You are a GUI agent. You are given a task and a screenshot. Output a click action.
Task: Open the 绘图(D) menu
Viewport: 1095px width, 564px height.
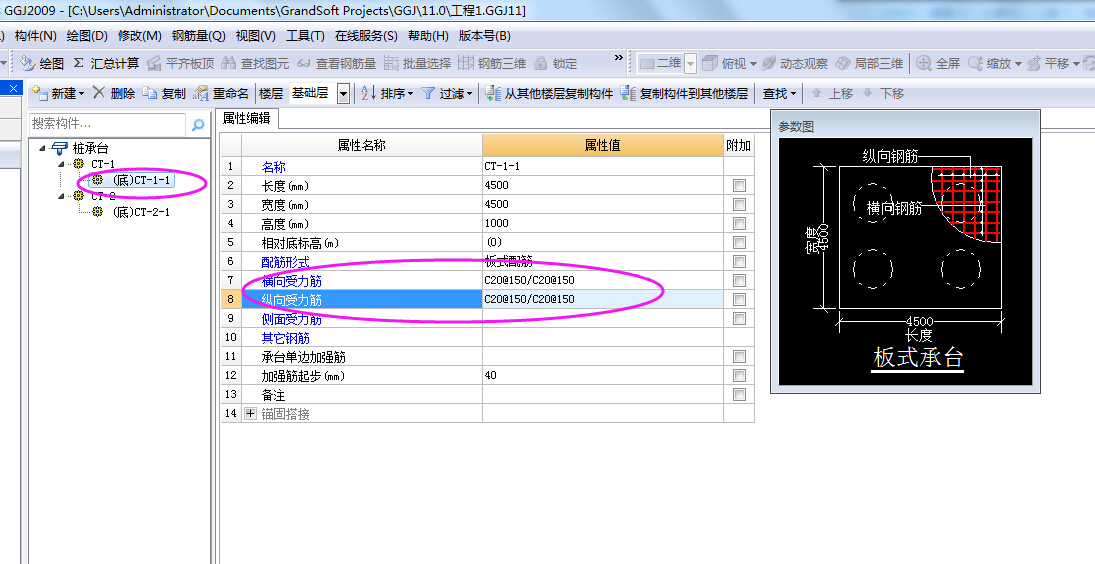(87, 36)
